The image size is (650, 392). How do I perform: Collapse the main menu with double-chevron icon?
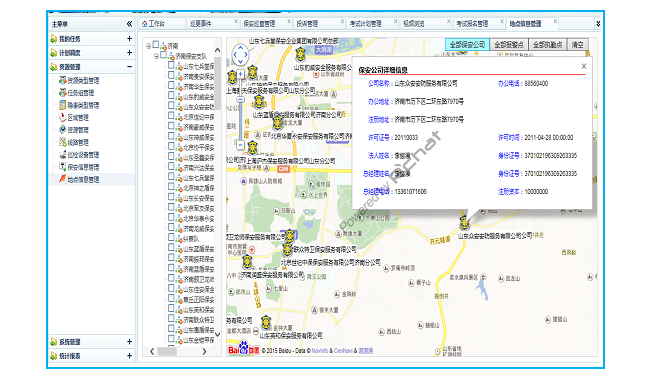[x=129, y=24]
